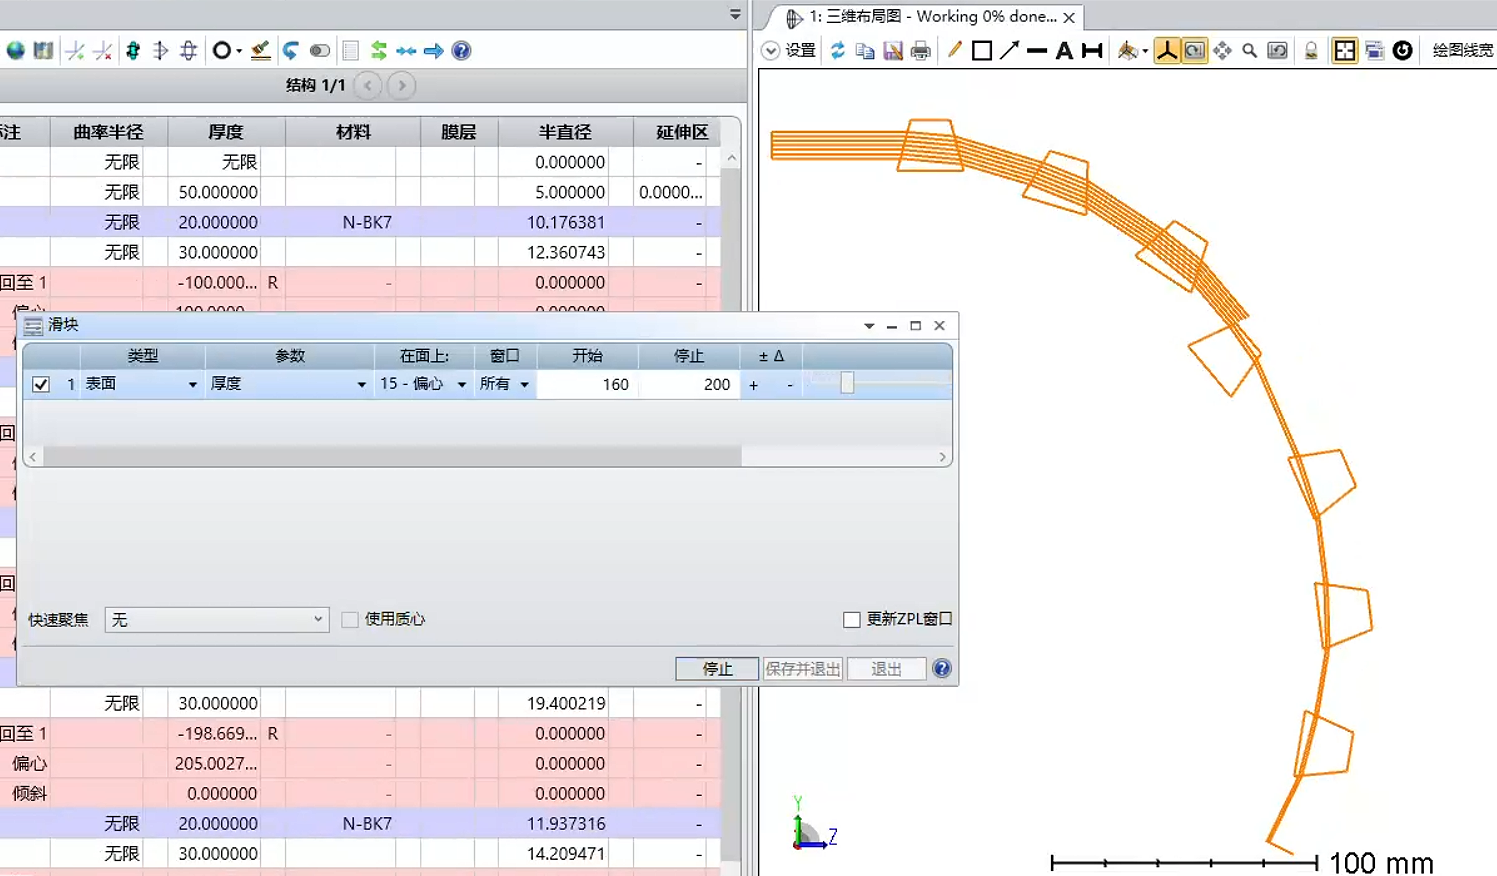1497x876 pixels.
Task: Click the print icon in 3D layout toolbar
Action: 921,50
